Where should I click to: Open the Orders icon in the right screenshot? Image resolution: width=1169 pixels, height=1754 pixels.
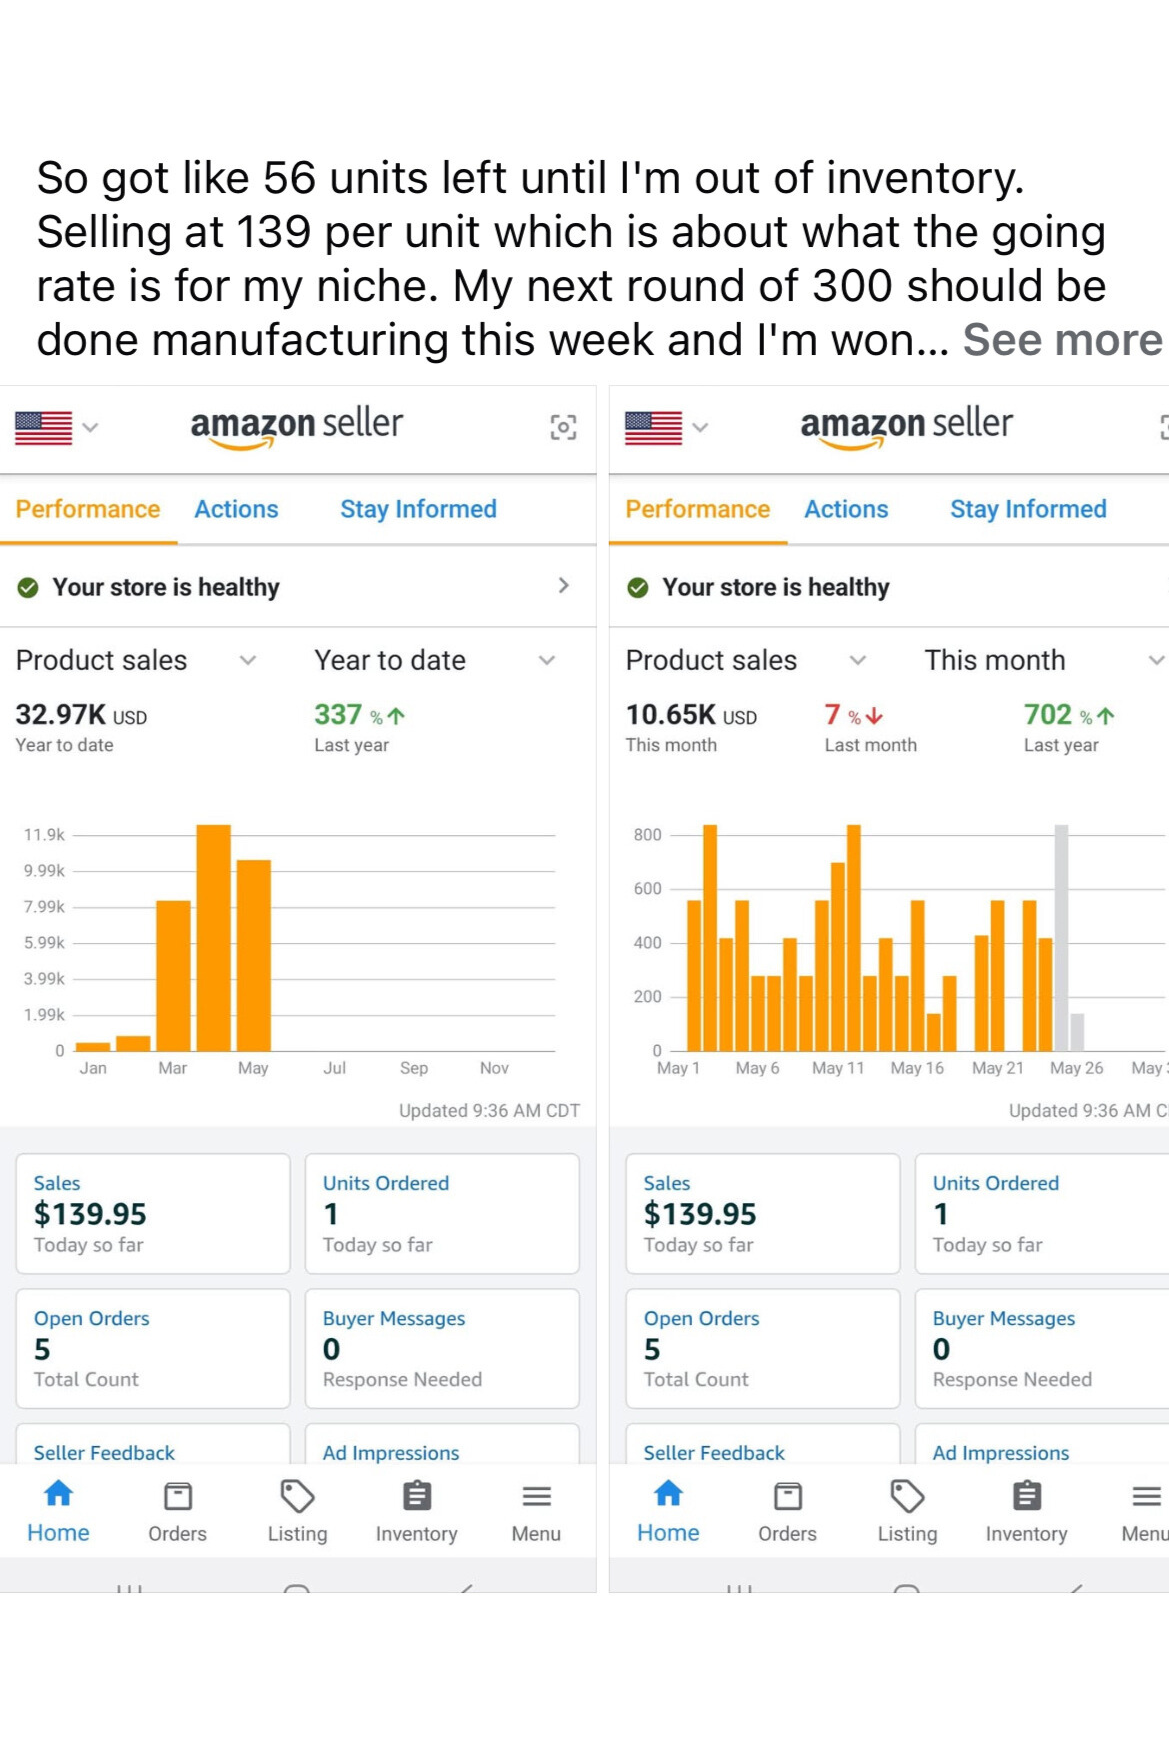click(x=787, y=1497)
